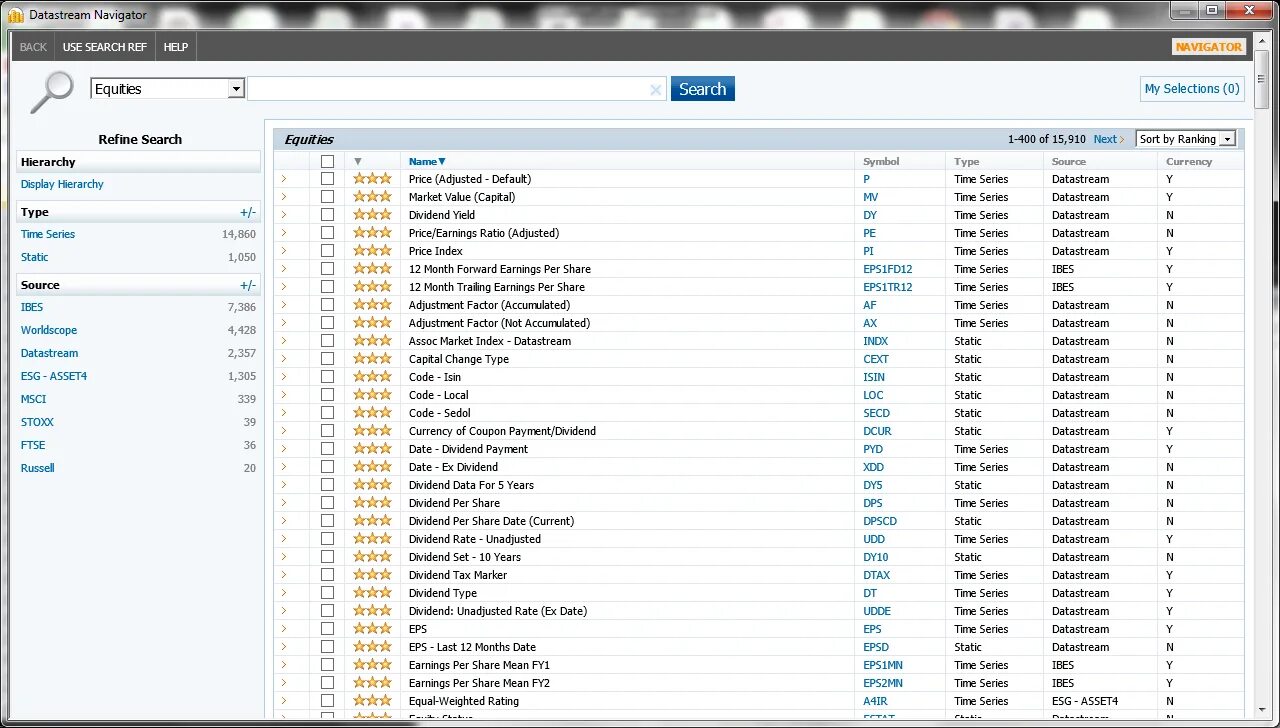
Task: Click the magnifying glass search icon
Action: [x=52, y=92]
